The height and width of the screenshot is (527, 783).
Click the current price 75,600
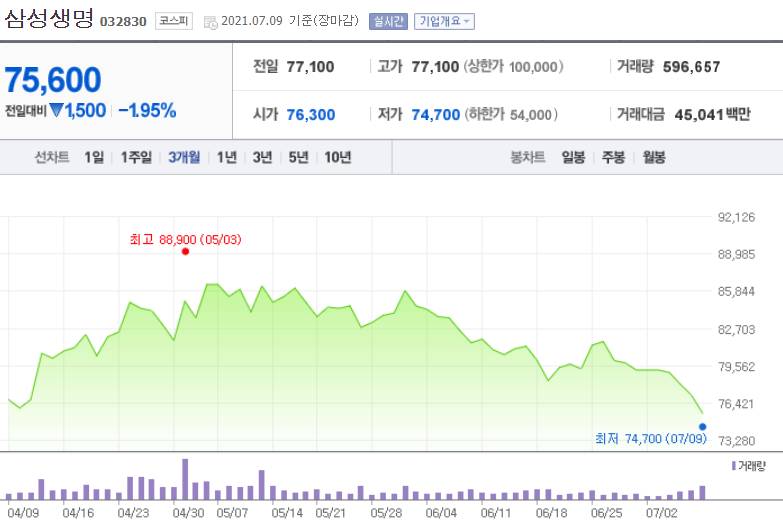click(53, 80)
